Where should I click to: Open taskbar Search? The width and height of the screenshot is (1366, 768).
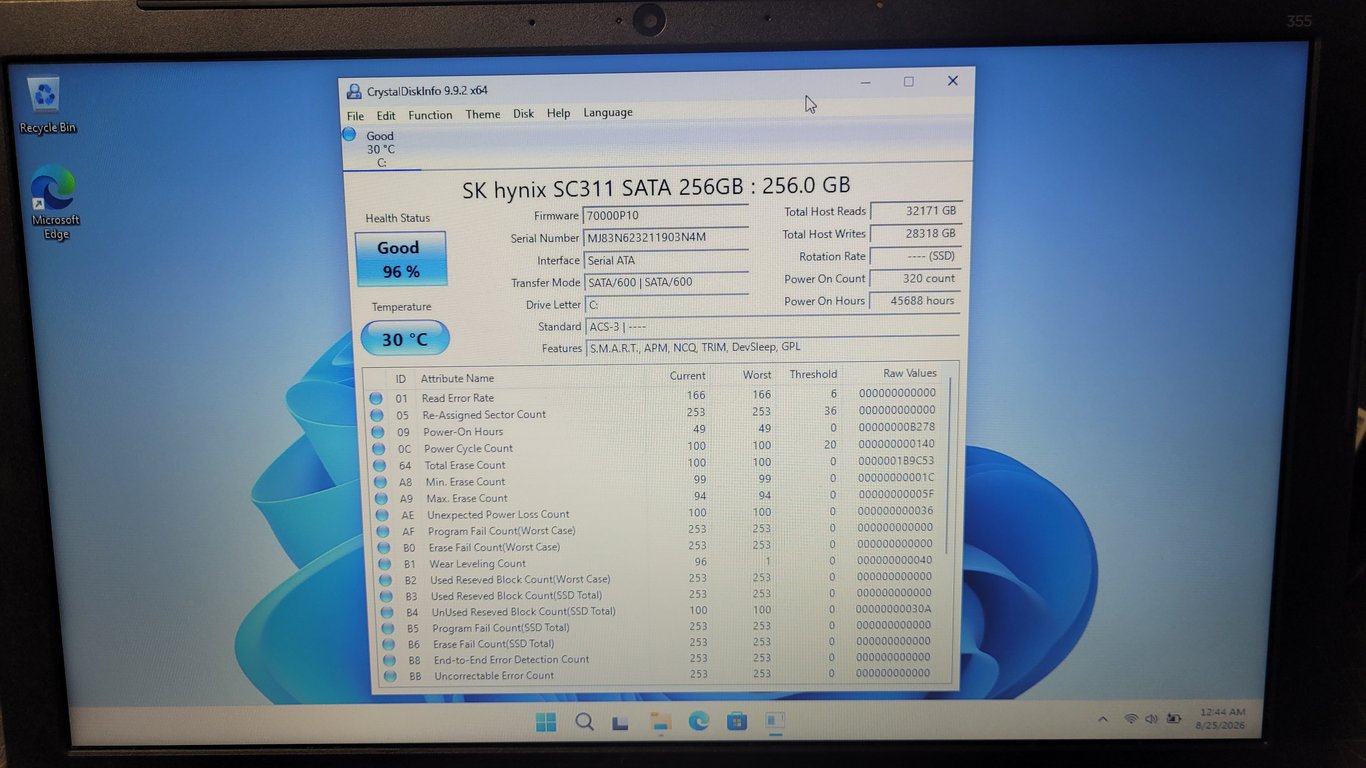pyautogui.click(x=585, y=722)
